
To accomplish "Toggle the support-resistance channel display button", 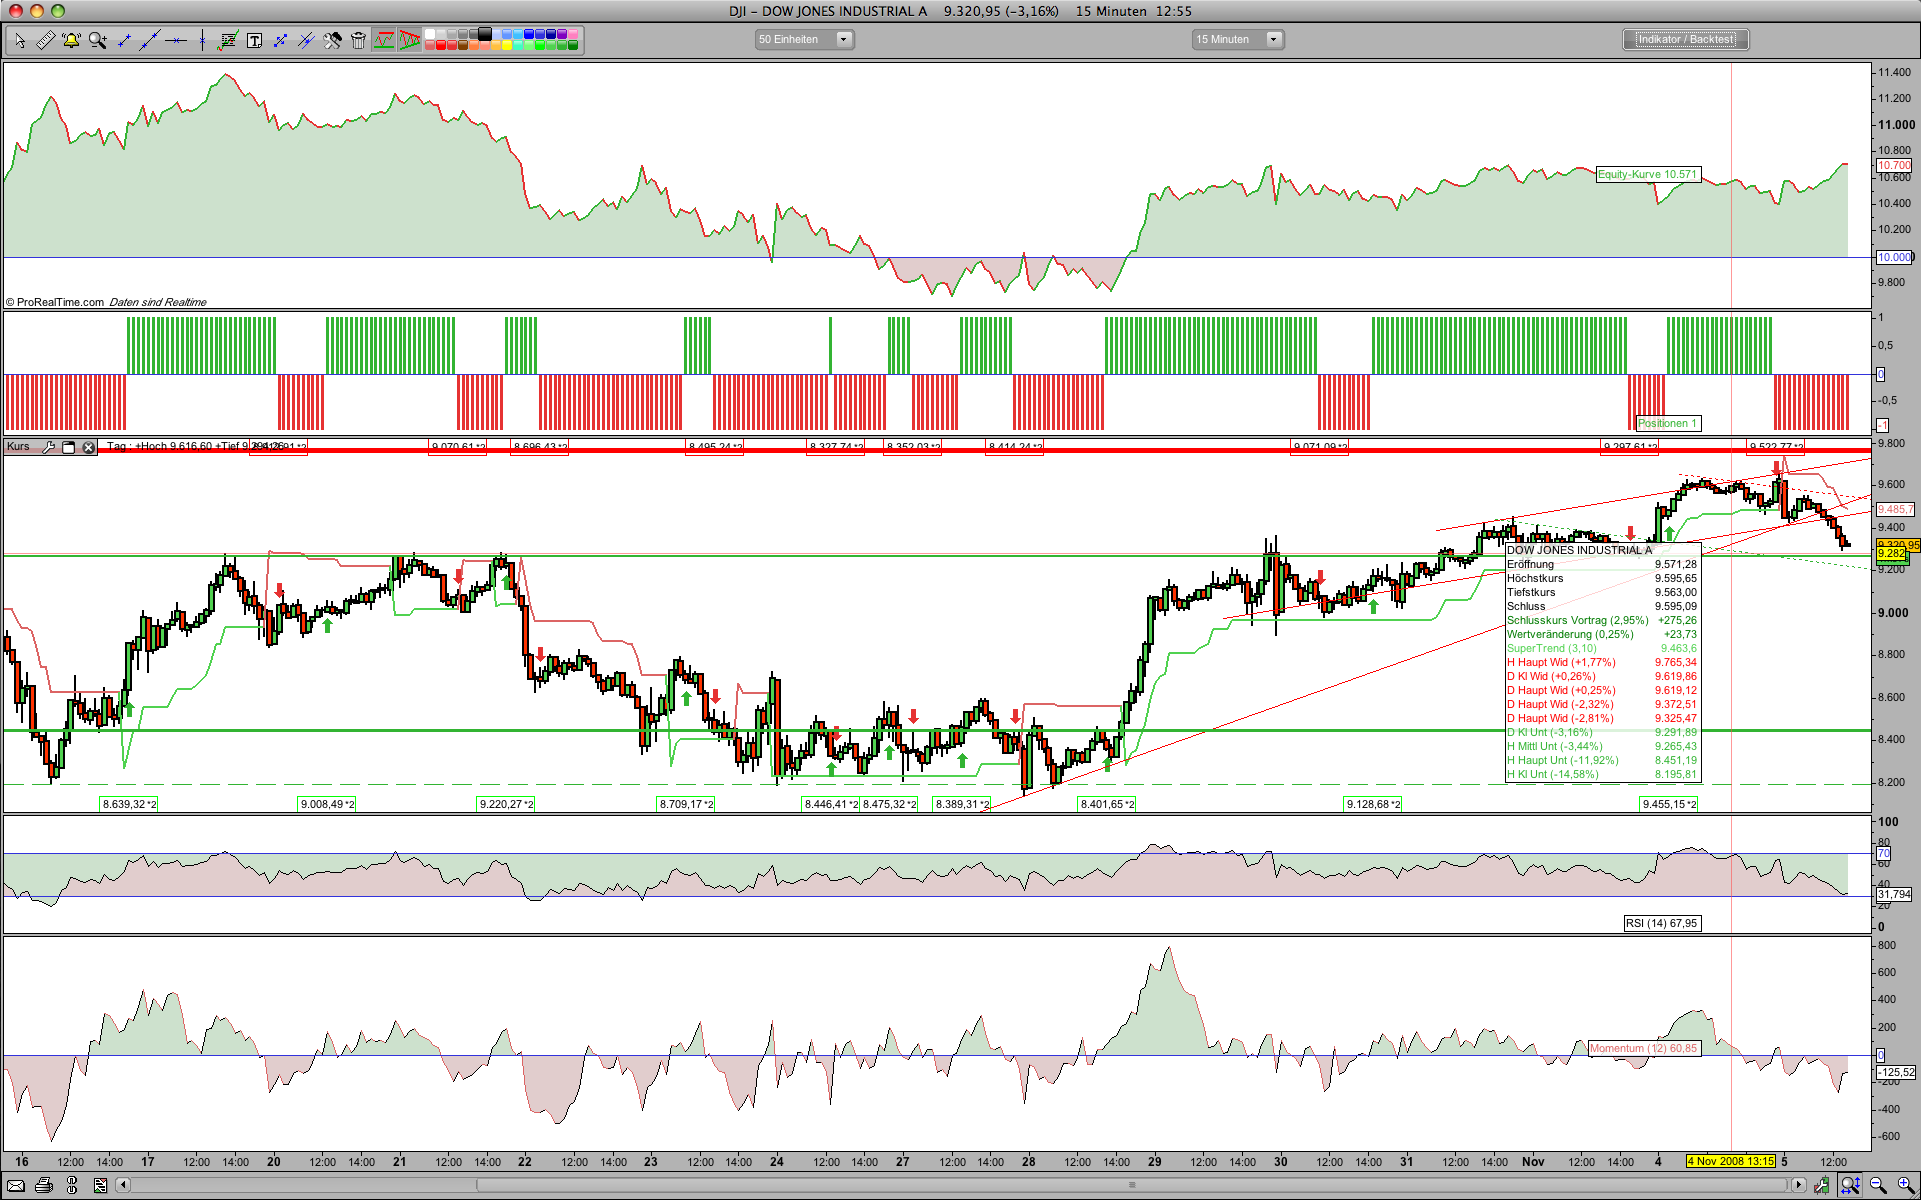I will coord(384,40).
